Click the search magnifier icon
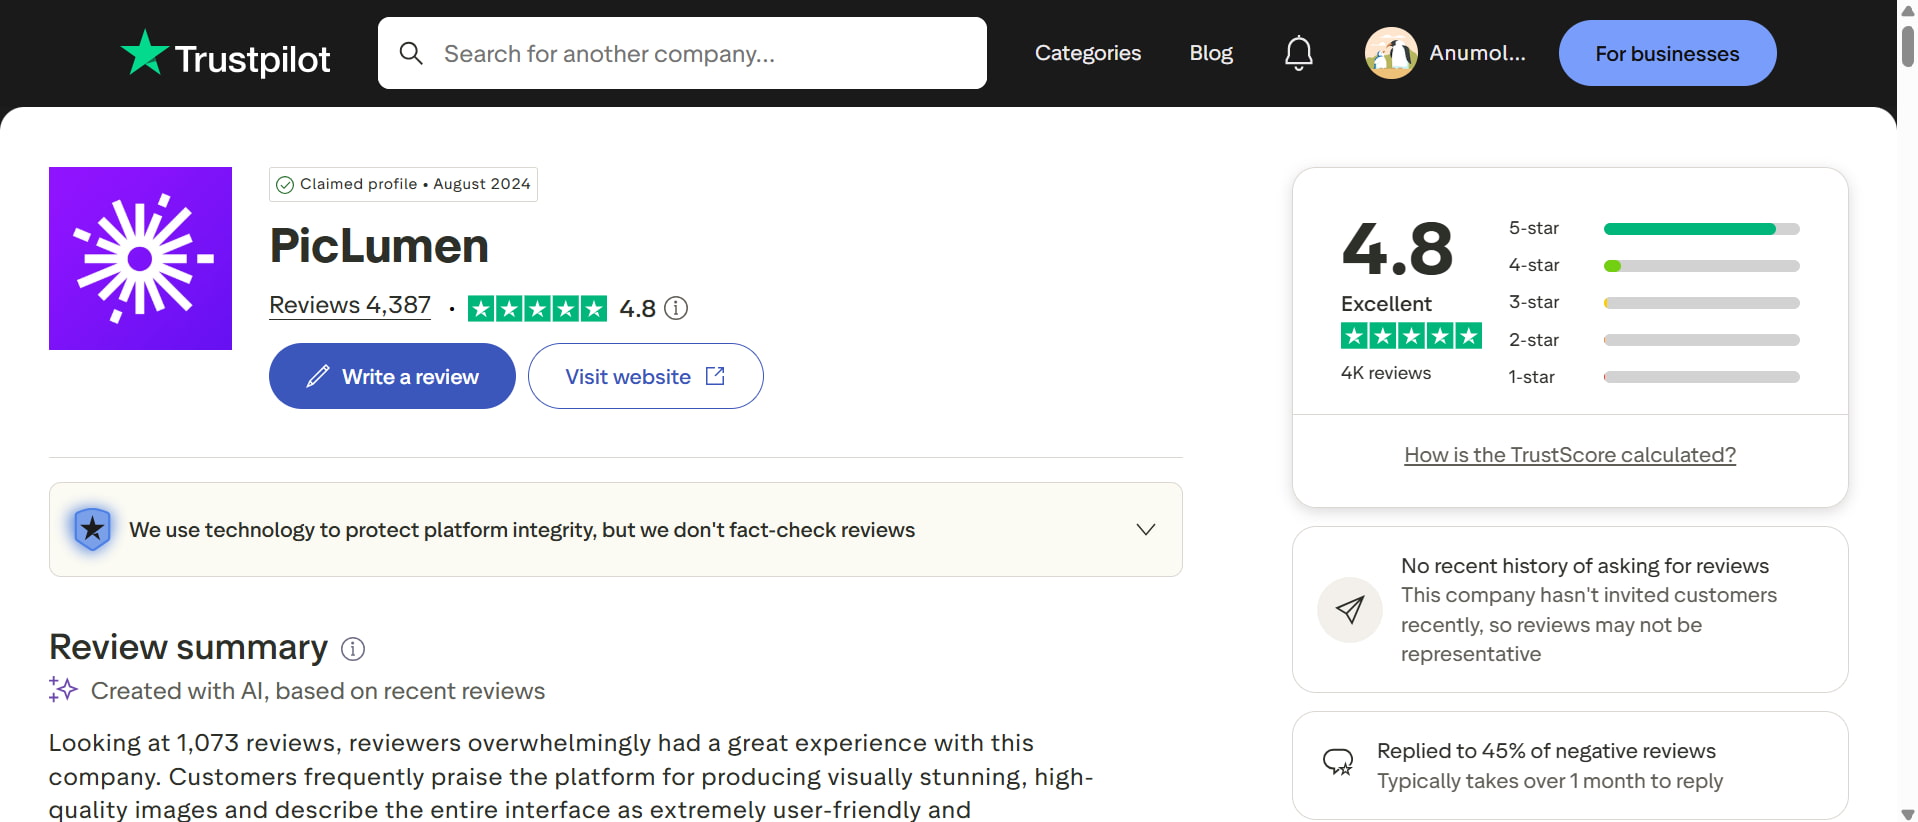 pyautogui.click(x=411, y=53)
